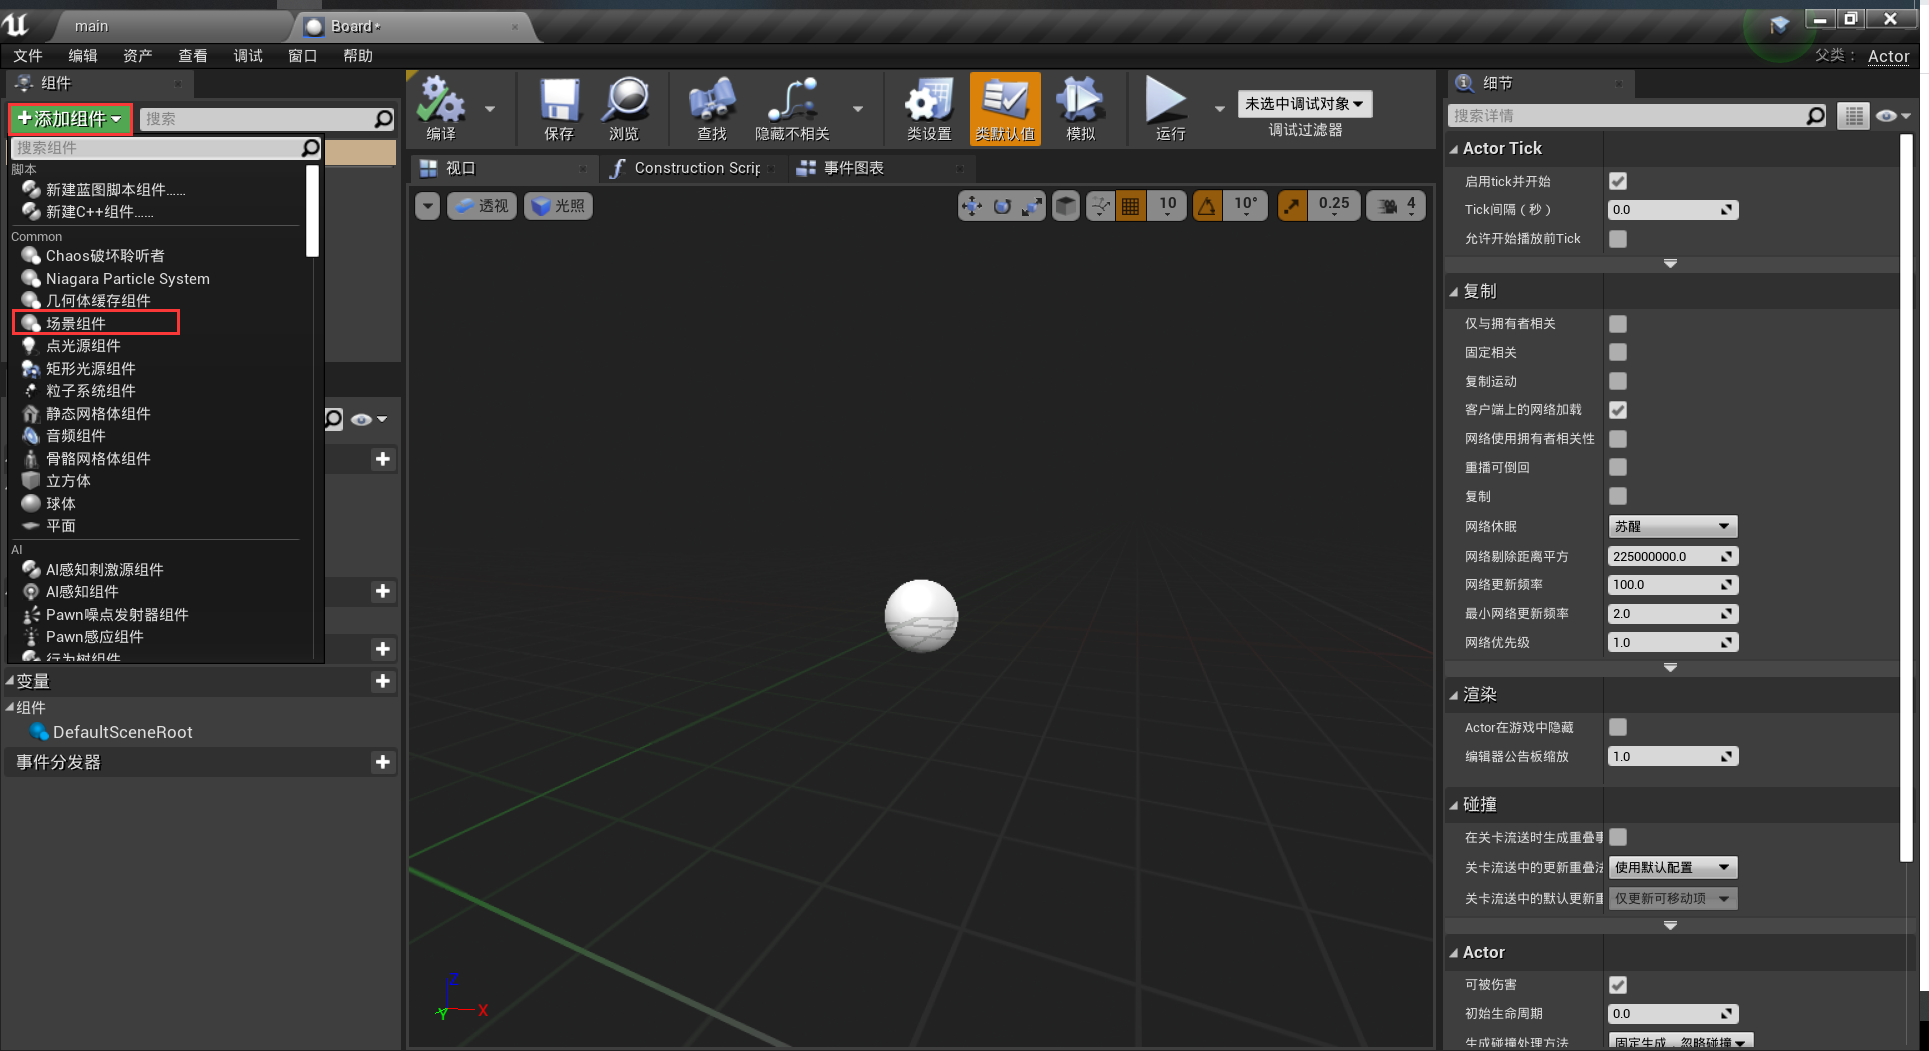Toggle grid snapping icon in viewport

pyautogui.click(x=1130, y=206)
